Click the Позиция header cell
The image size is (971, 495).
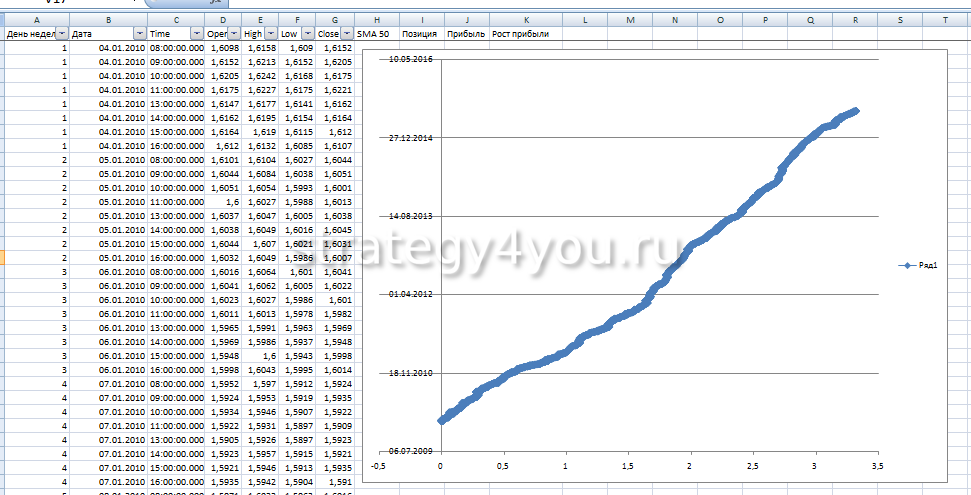click(x=421, y=34)
